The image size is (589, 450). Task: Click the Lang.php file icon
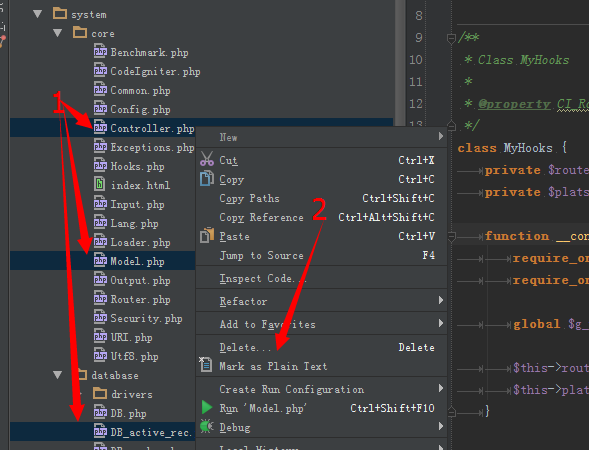point(100,222)
